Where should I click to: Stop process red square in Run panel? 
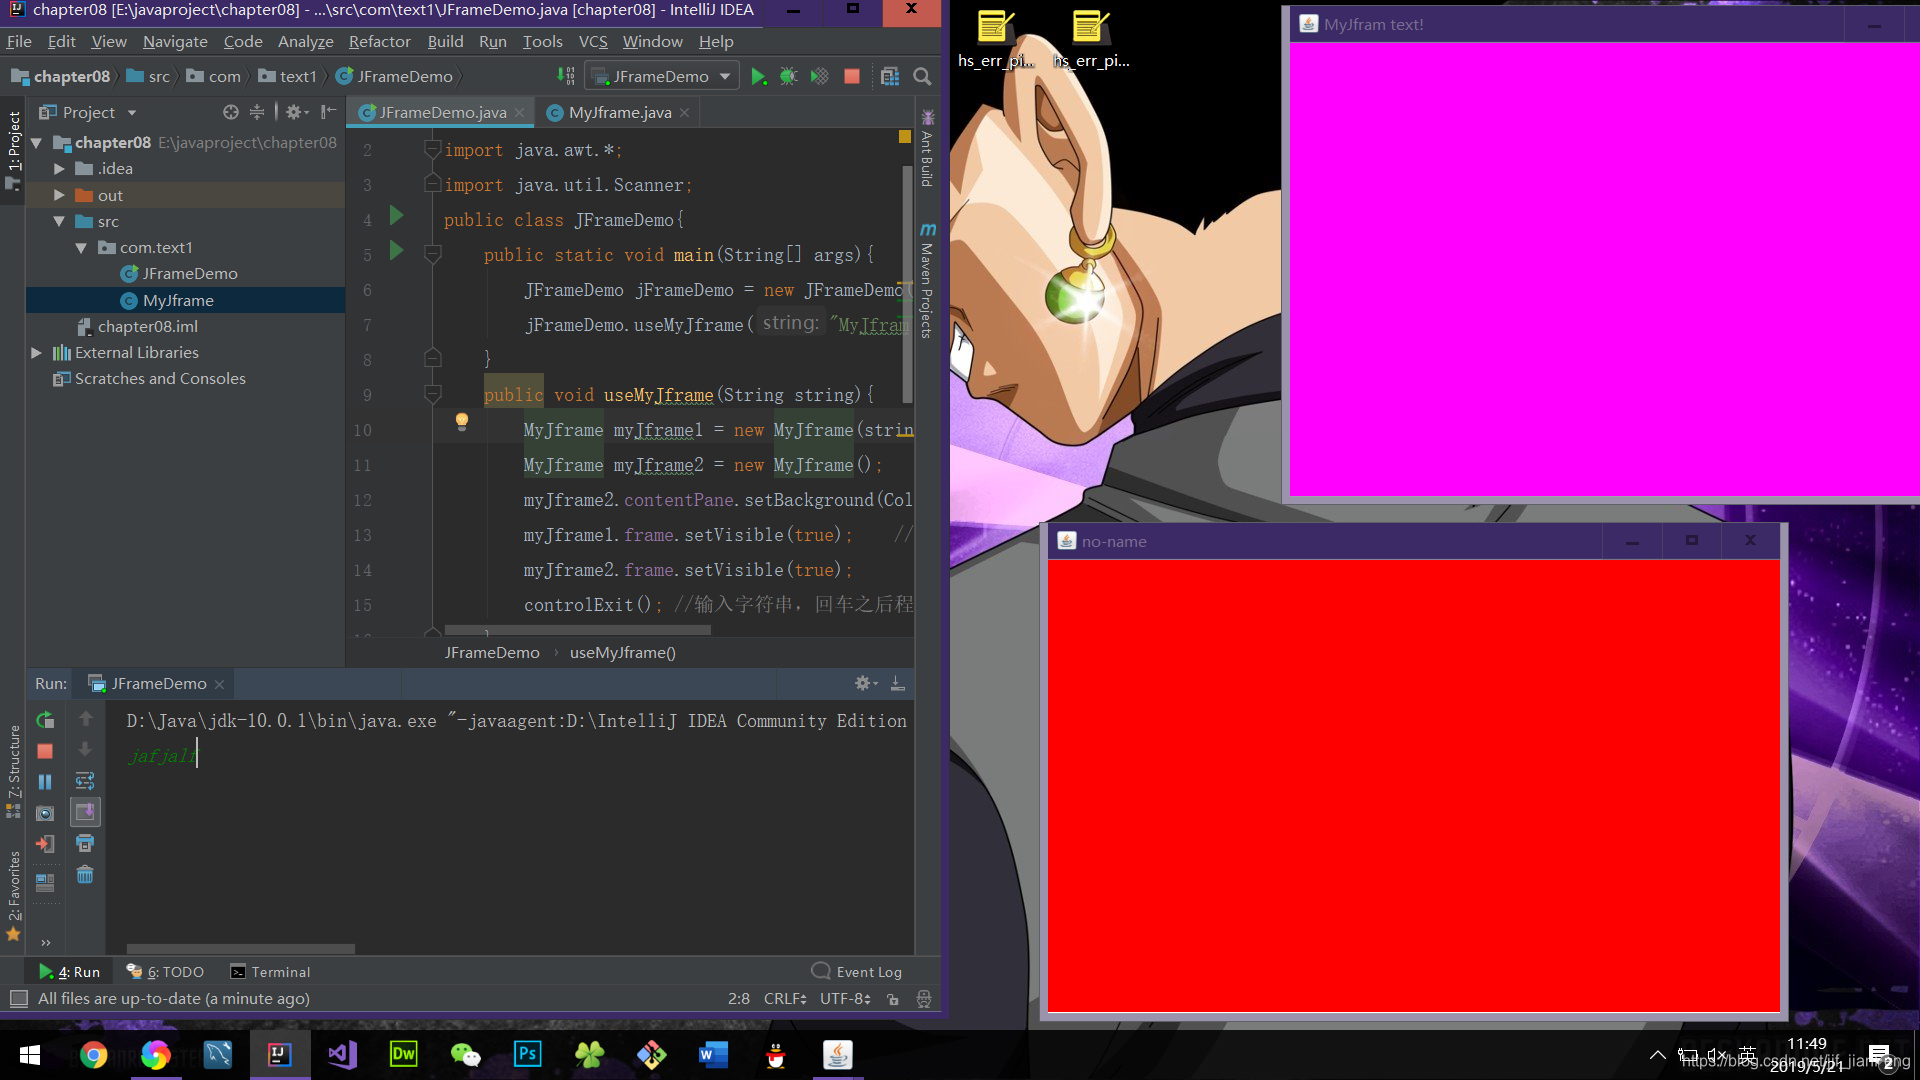pos(45,751)
